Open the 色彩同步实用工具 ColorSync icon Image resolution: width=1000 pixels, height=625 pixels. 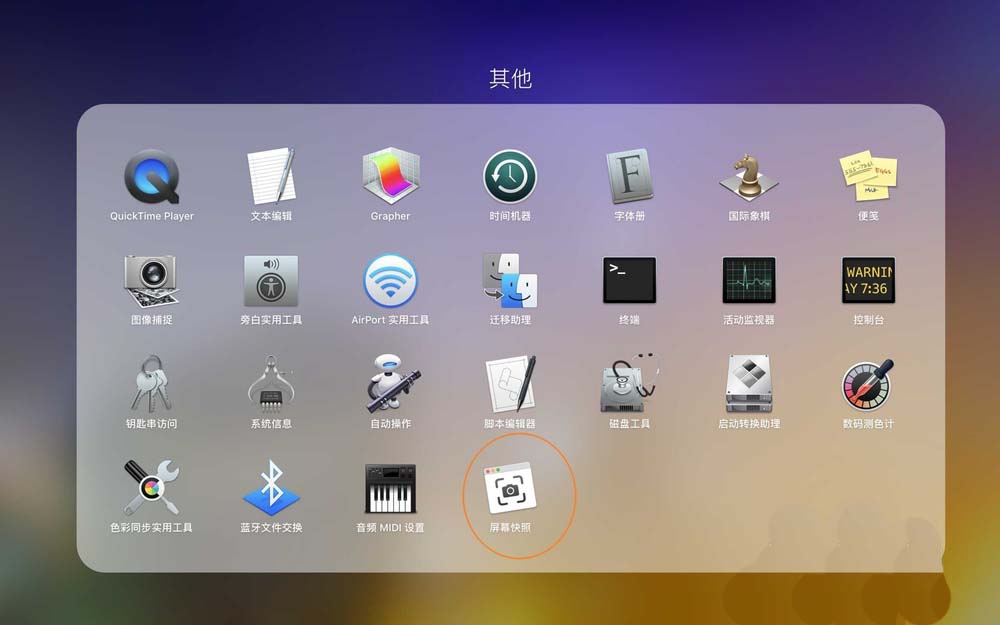[152, 487]
